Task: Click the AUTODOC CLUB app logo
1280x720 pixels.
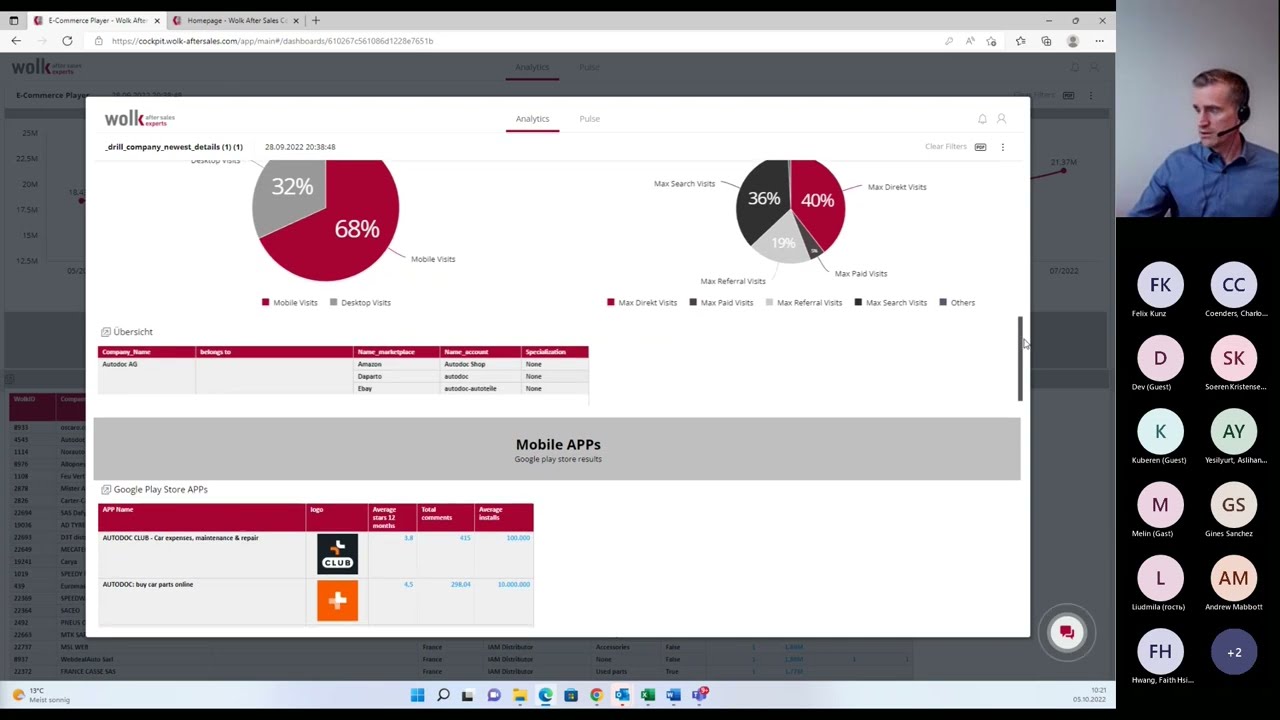Action: tap(337, 554)
